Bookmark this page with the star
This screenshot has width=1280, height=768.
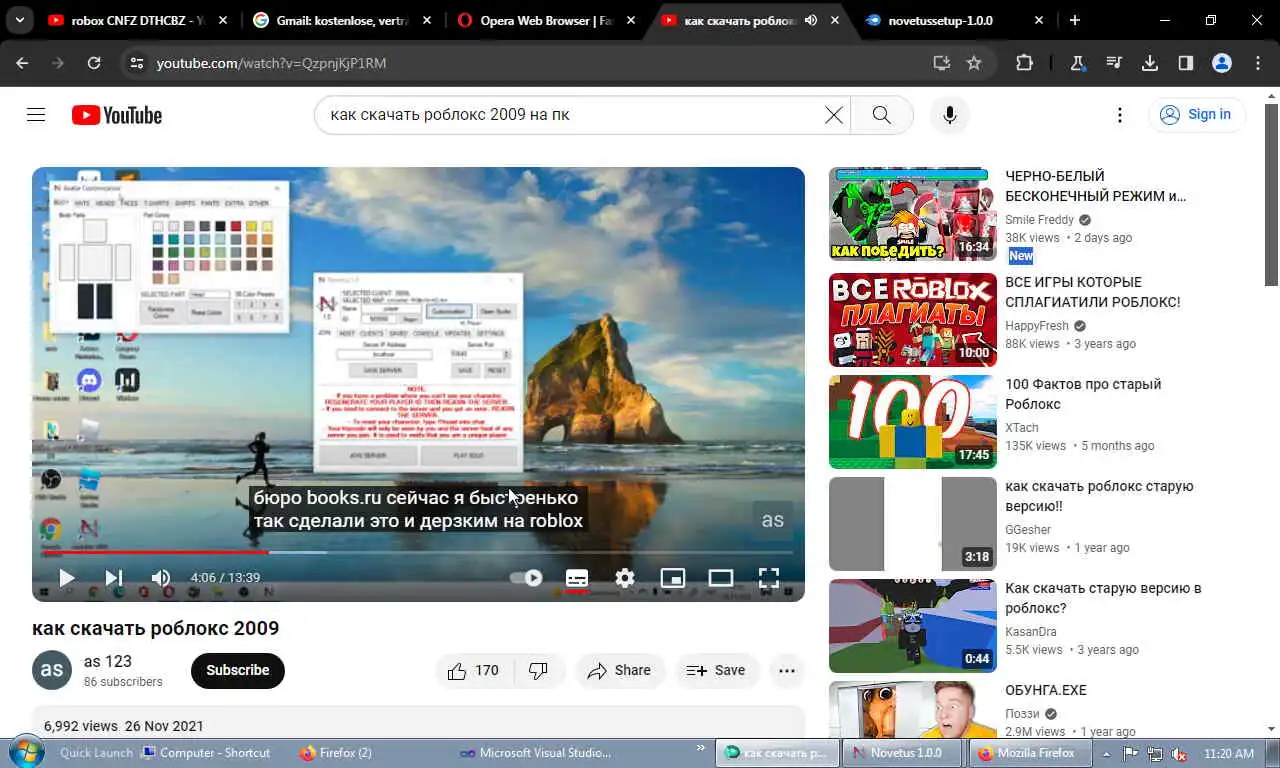[x=974, y=63]
